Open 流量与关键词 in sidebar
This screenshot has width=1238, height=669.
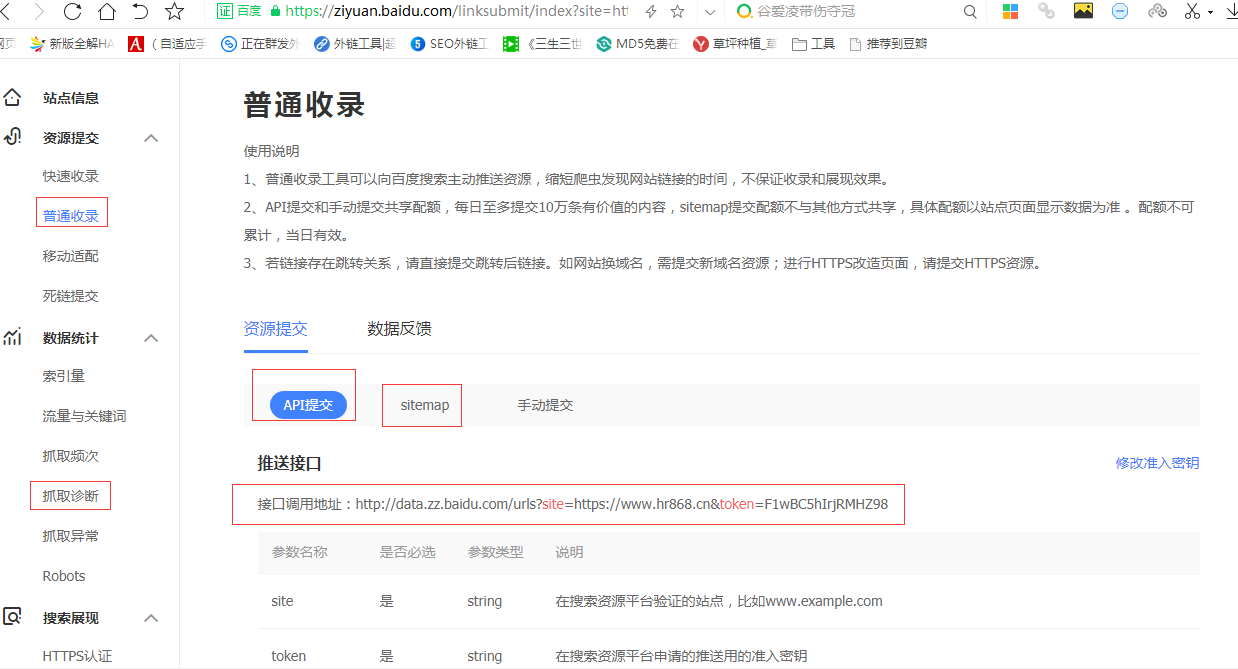click(85, 416)
